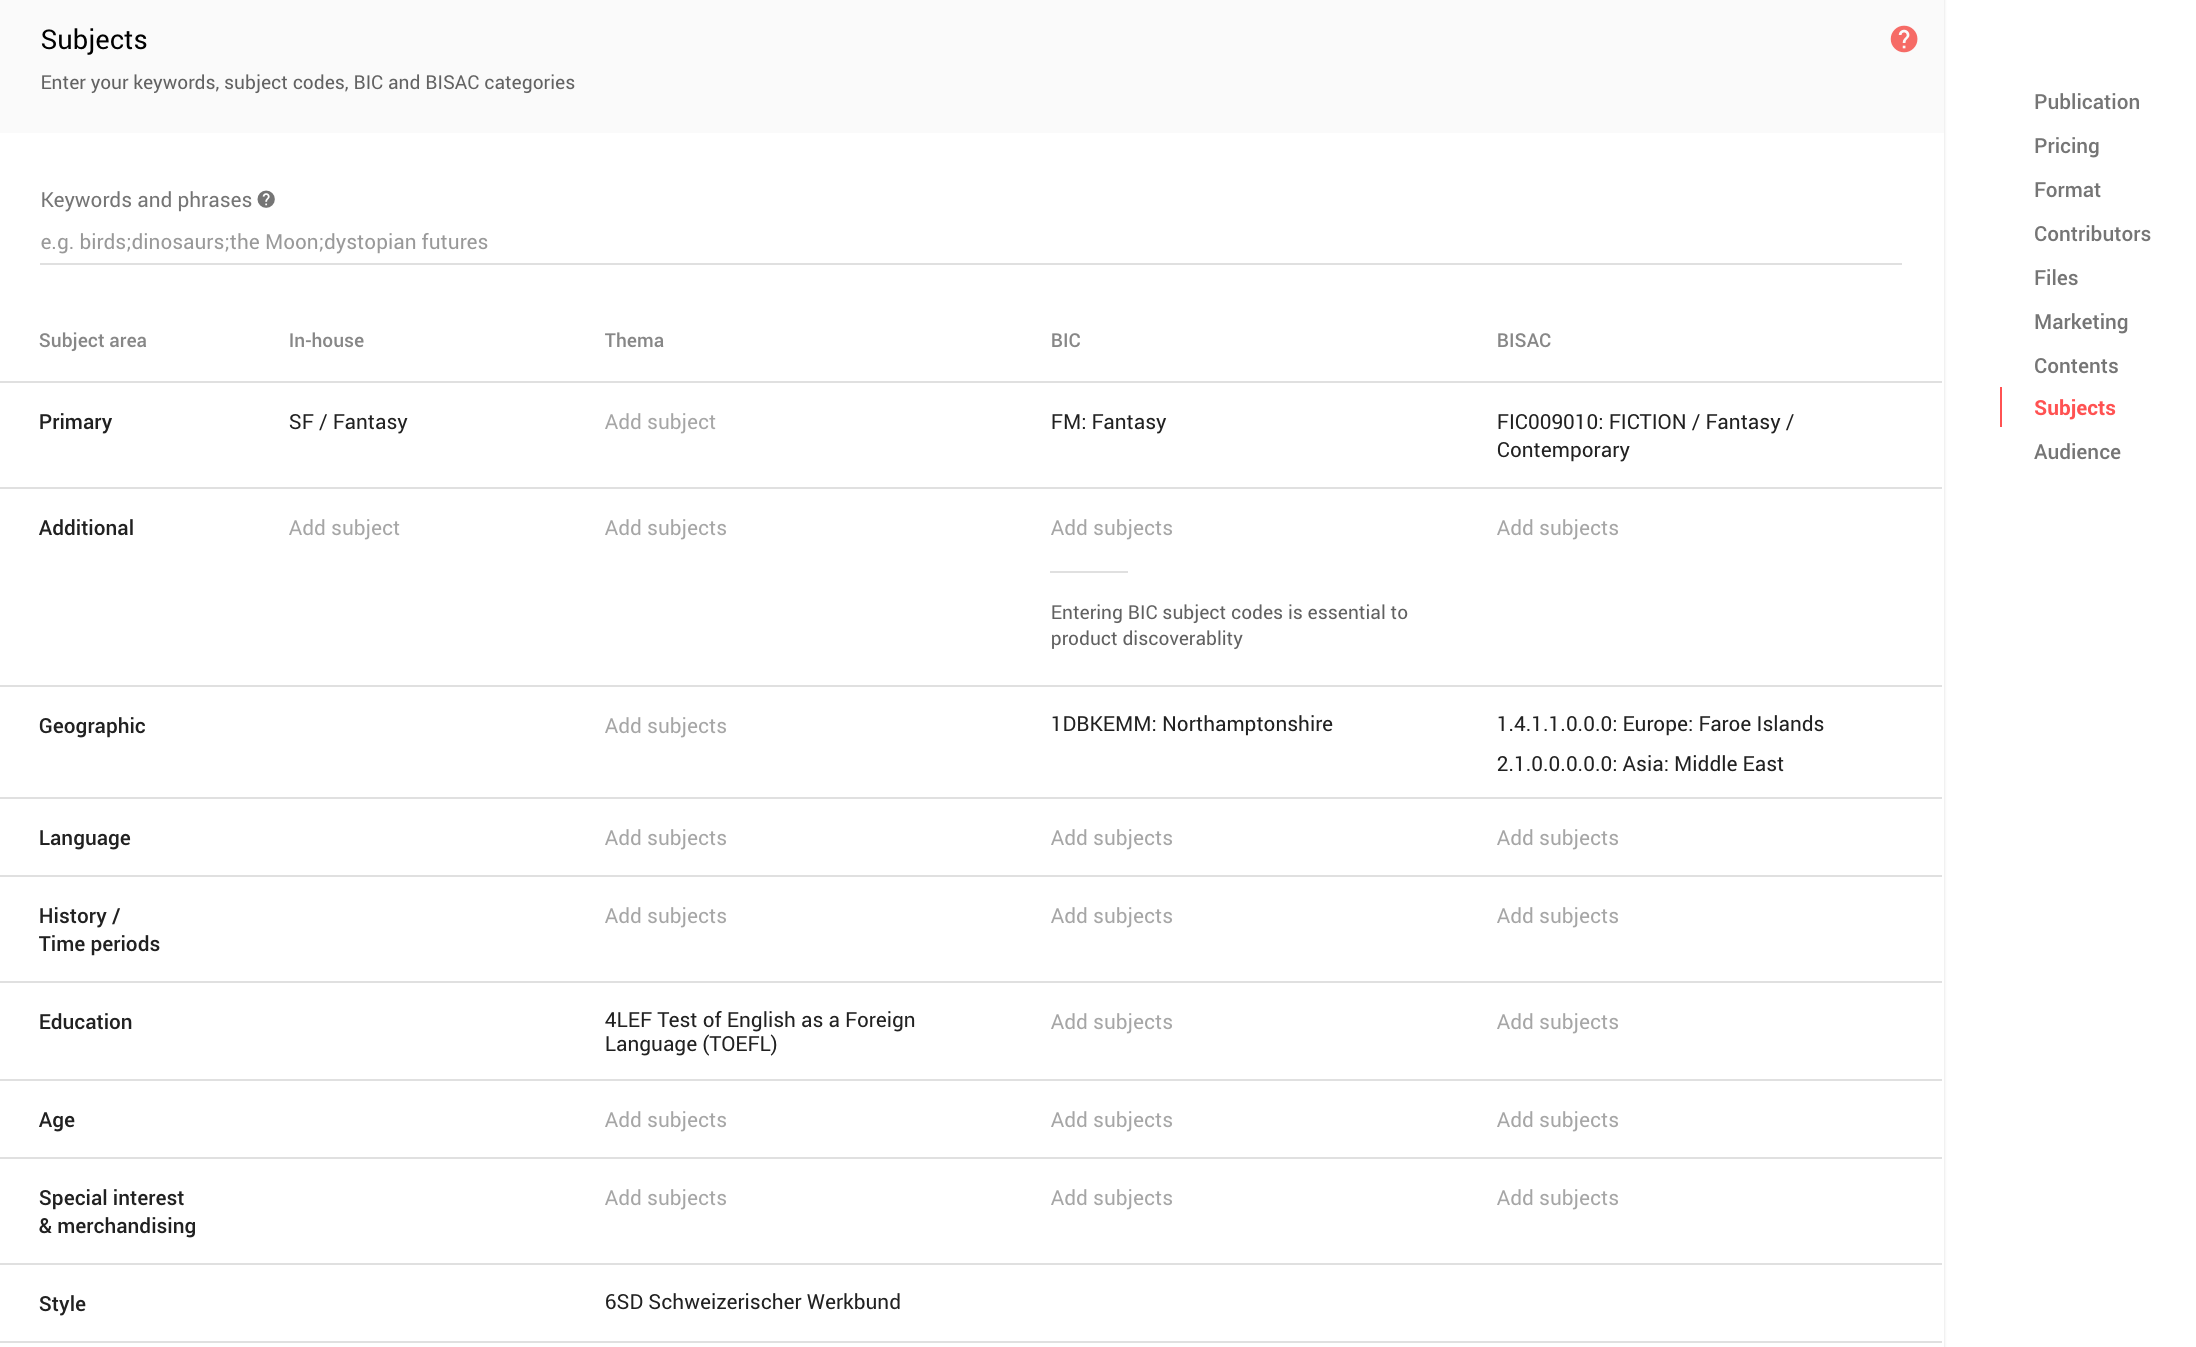Go to the Pricing section
Screen dimensions: 2196x1347
coord(2066,146)
